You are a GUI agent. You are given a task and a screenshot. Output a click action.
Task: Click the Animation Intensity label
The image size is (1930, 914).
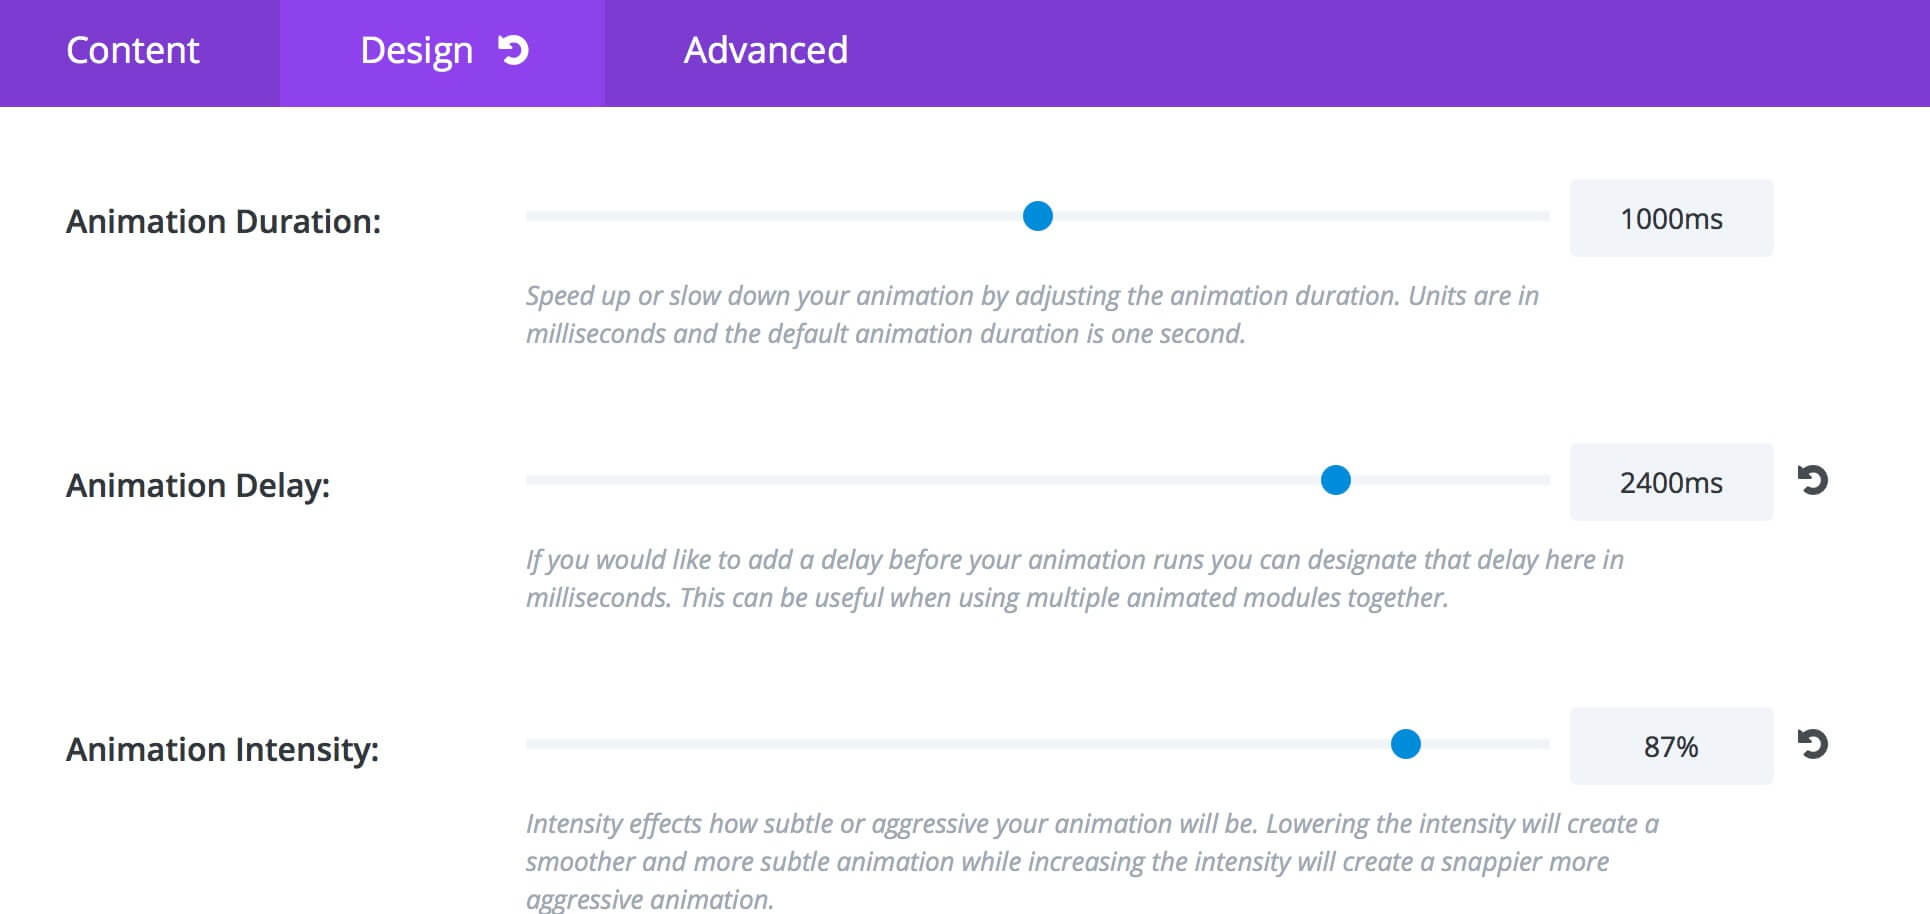point(222,750)
